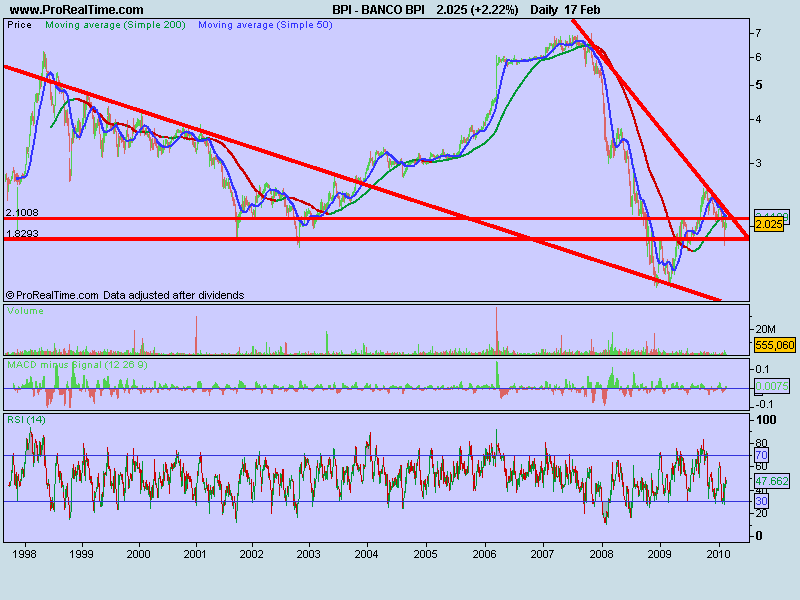800x600 pixels.
Task: Click the 100 RSI axis label
Action: tap(766, 420)
